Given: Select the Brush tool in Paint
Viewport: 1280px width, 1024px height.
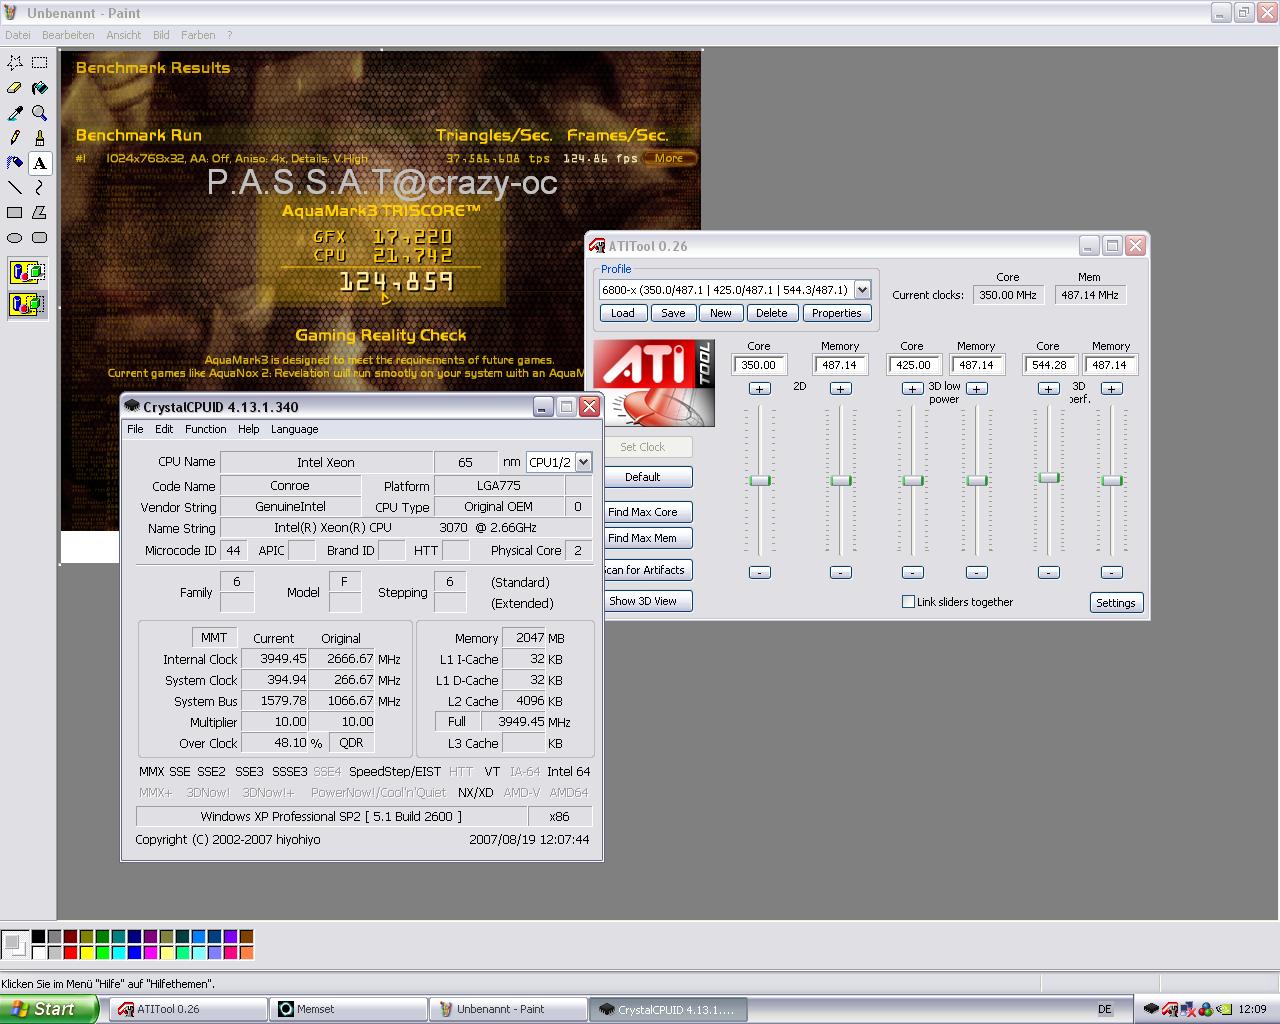Looking at the screenshot, I should tap(40, 138).
